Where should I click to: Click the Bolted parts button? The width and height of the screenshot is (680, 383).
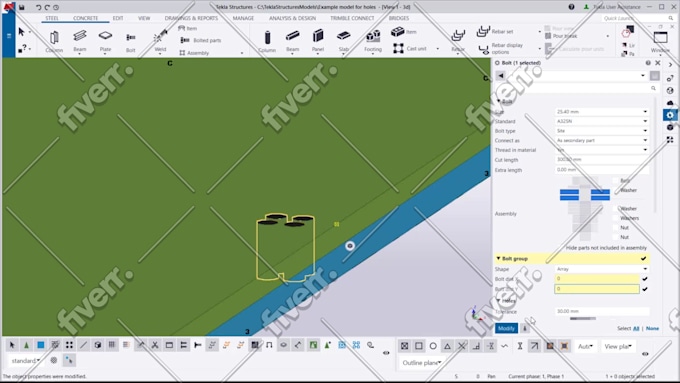[x=201, y=40]
